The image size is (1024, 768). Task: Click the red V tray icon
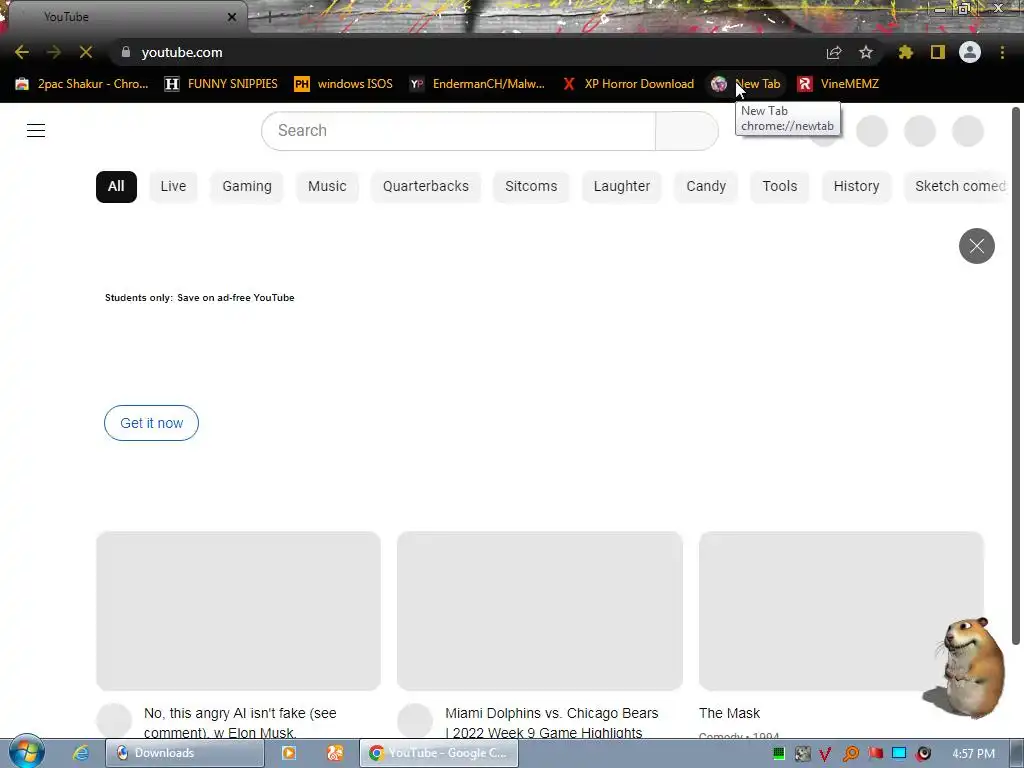click(825, 754)
